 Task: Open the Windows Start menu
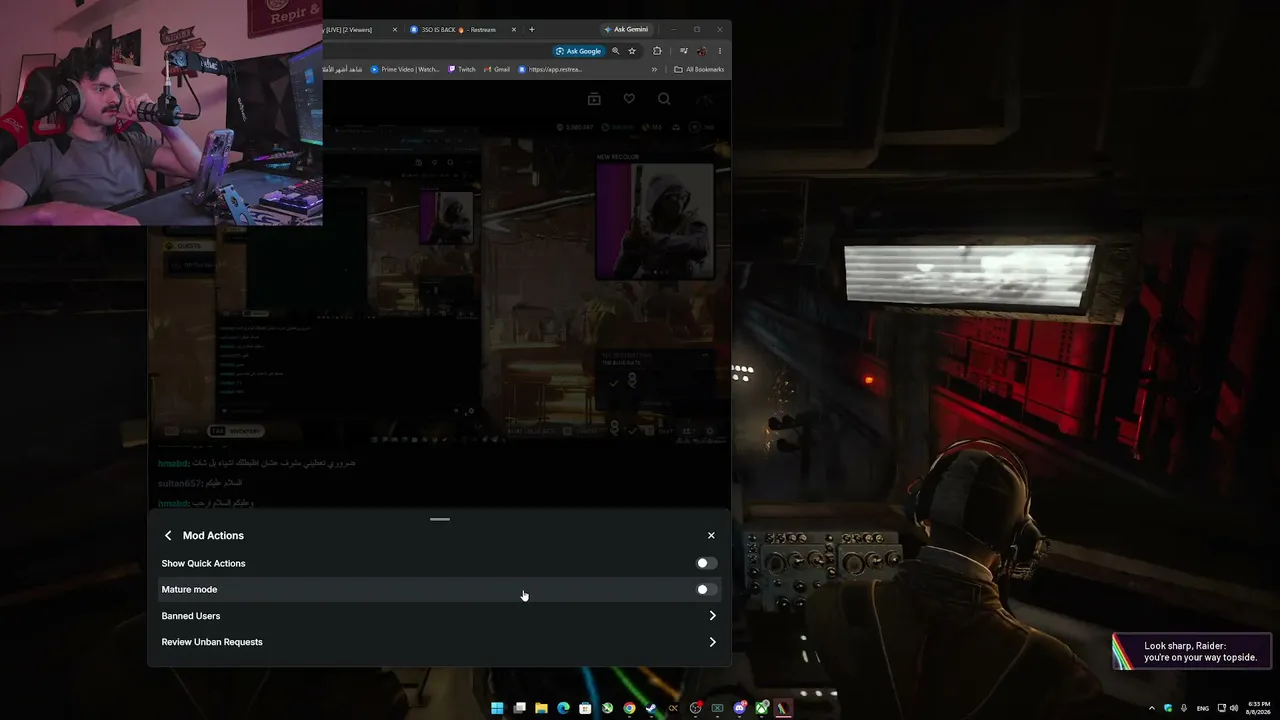(x=497, y=708)
